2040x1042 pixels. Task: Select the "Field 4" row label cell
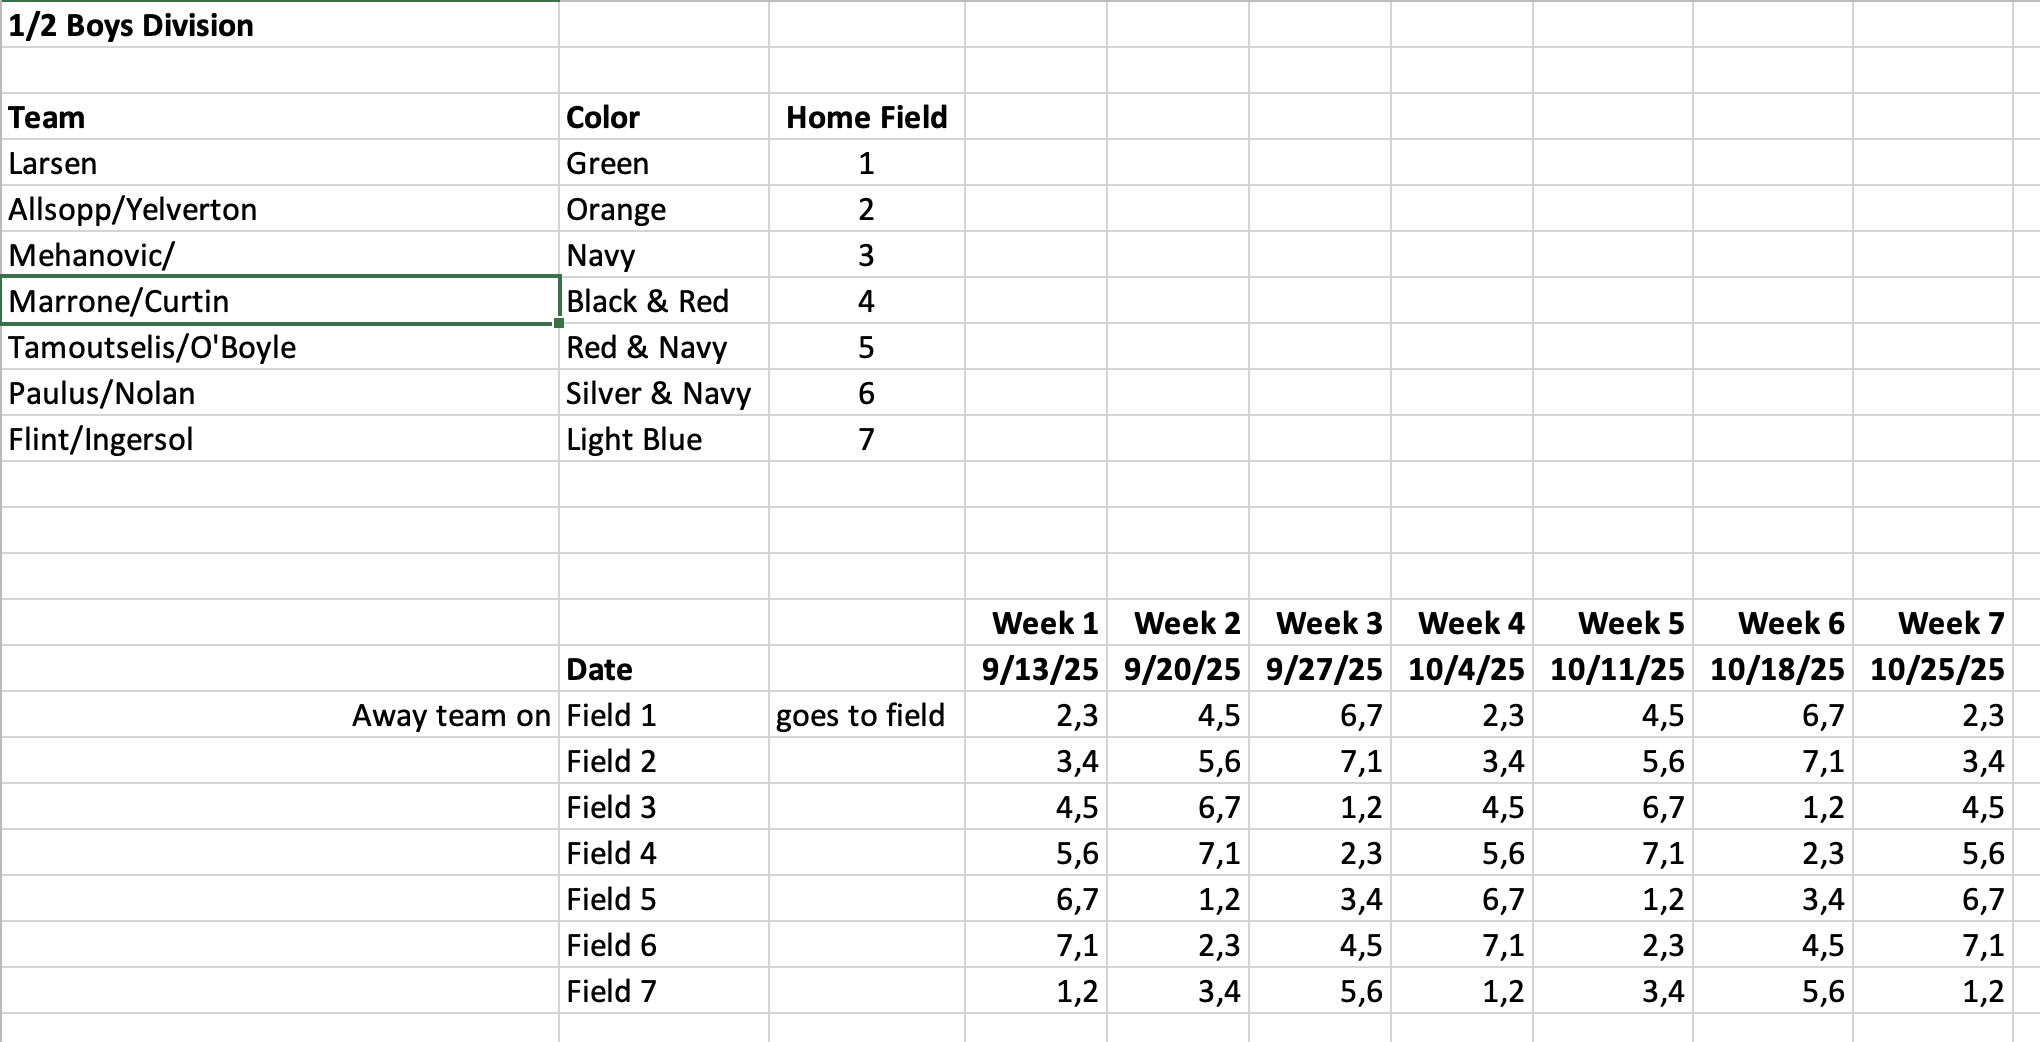(x=611, y=853)
